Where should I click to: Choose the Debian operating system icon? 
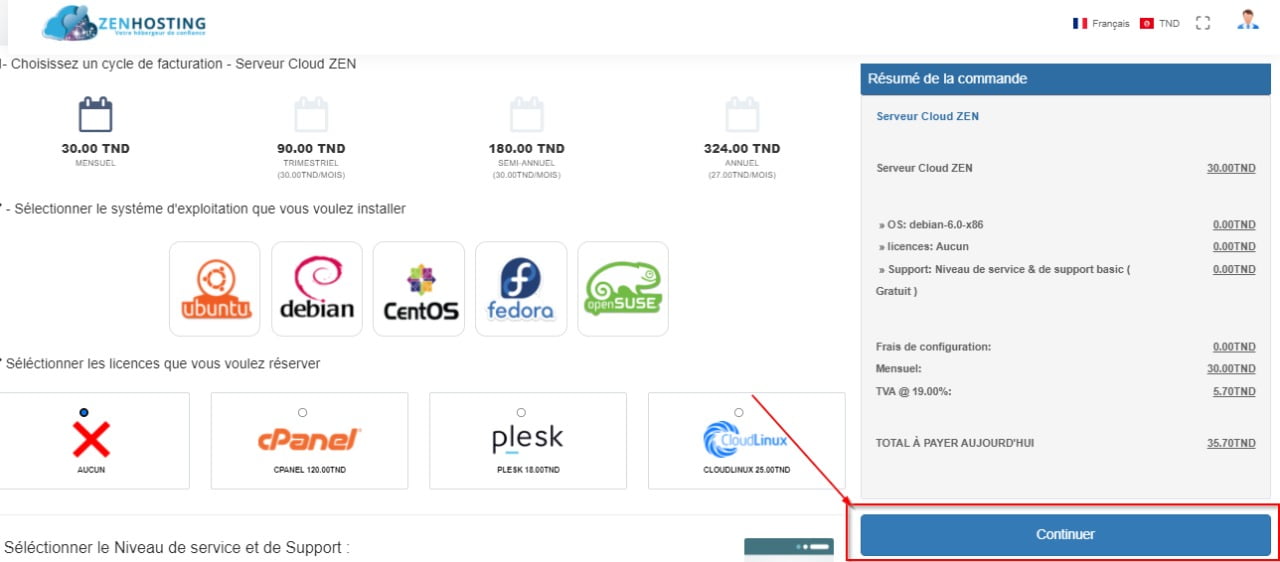317,289
